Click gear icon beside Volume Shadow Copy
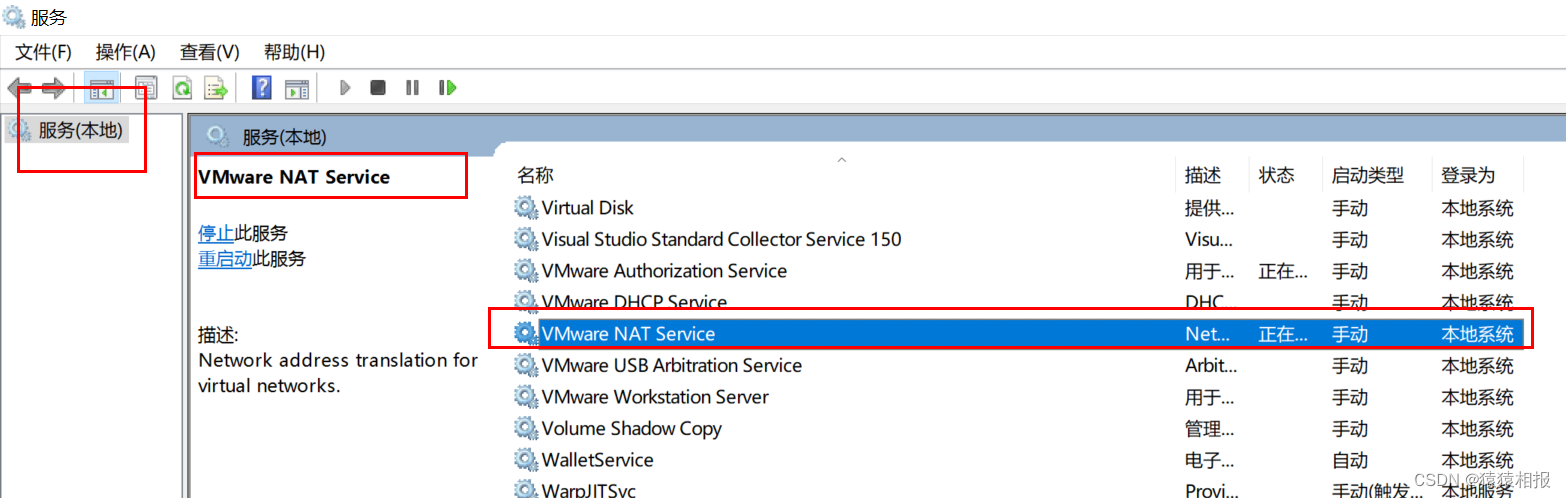Image resolution: width=1566 pixels, height=498 pixels. coord(525,428)
